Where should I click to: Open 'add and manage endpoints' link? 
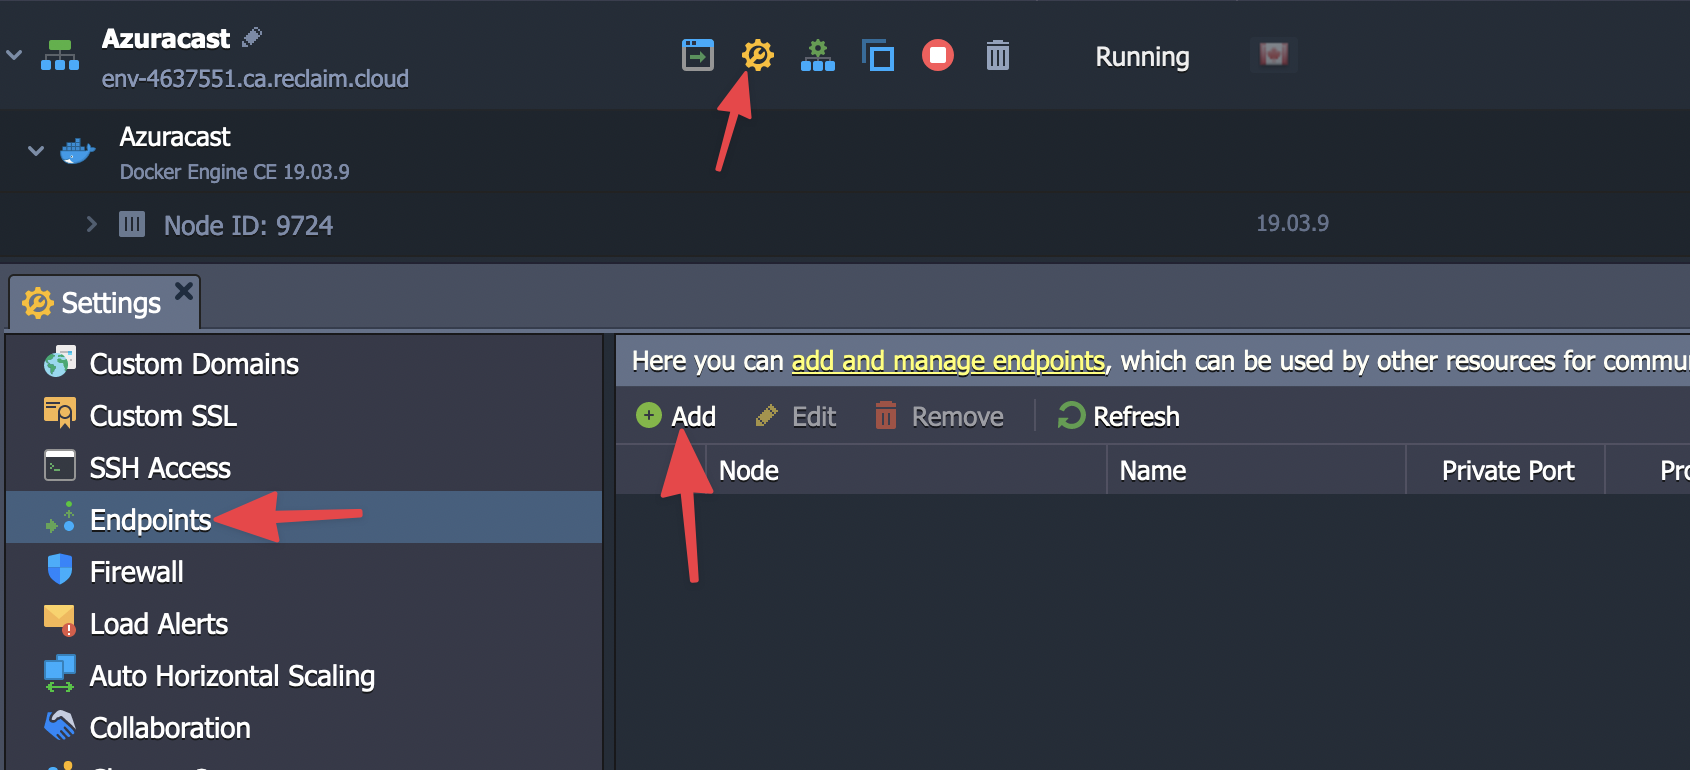pos(948,361)
